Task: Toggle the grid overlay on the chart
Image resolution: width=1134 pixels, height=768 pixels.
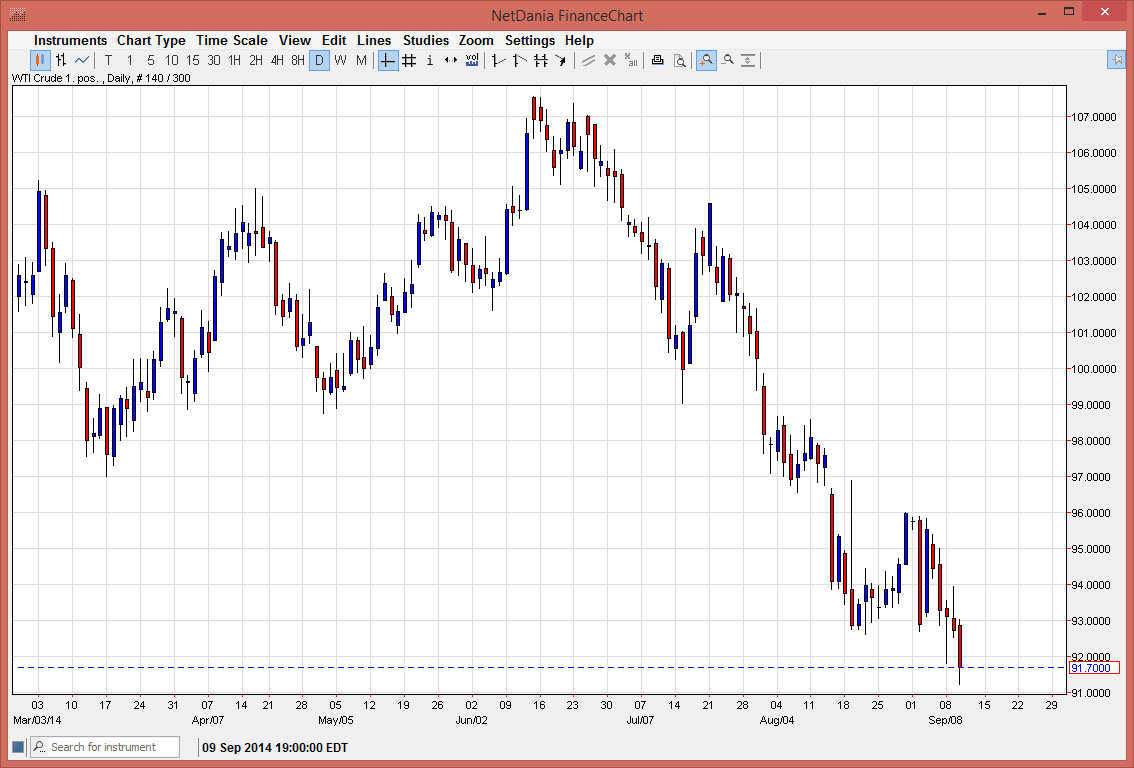Action: 409,60
